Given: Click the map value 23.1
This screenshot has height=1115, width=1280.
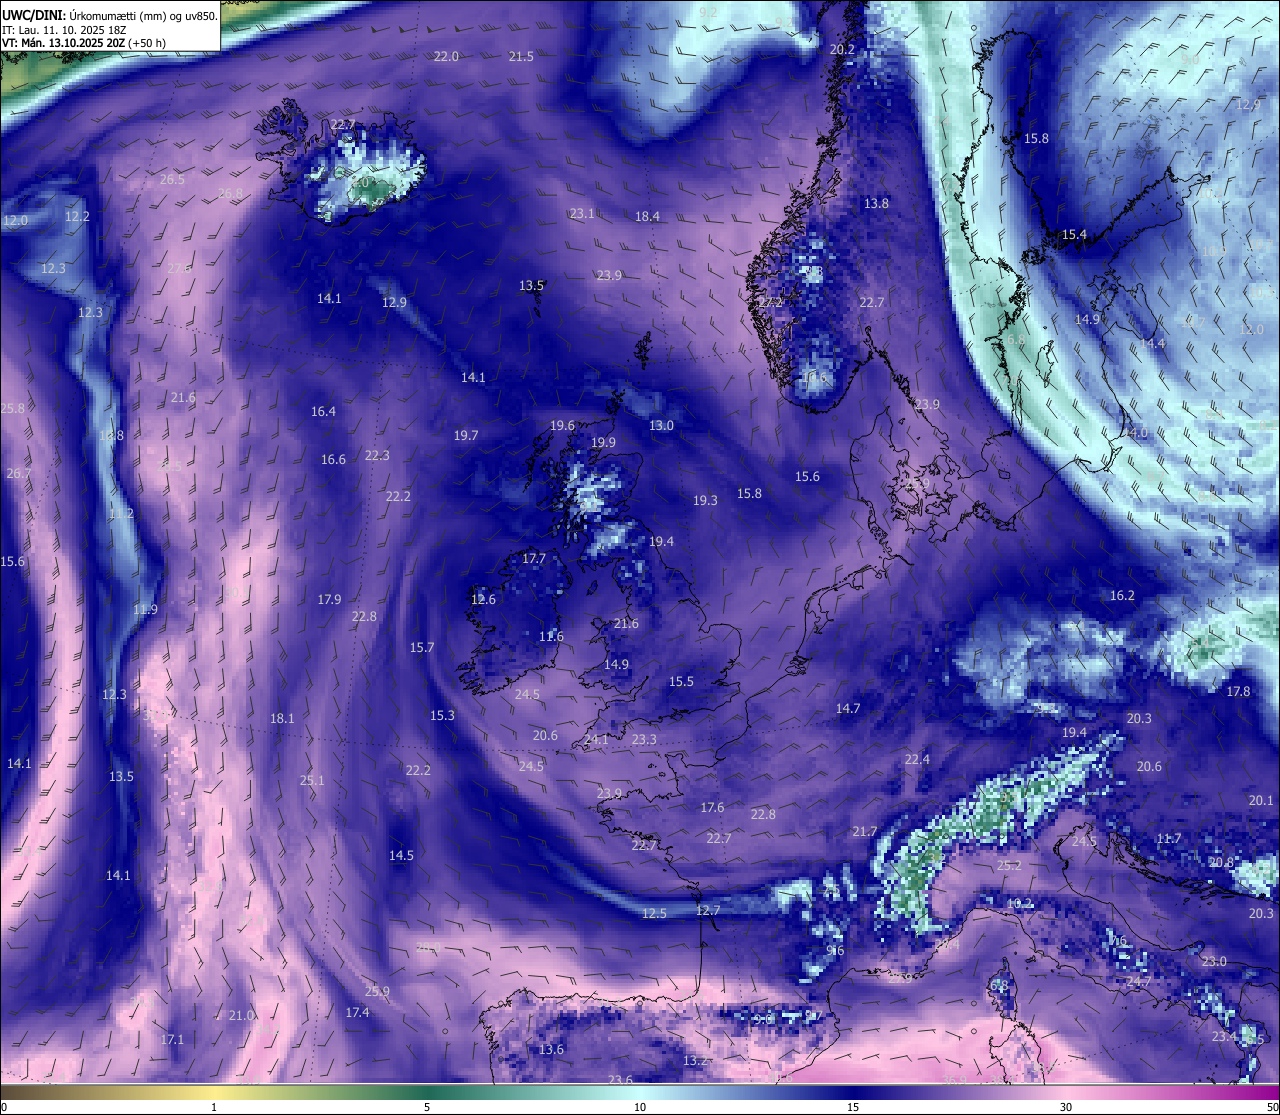Looking at the screenshot, I should coord(582,214).
